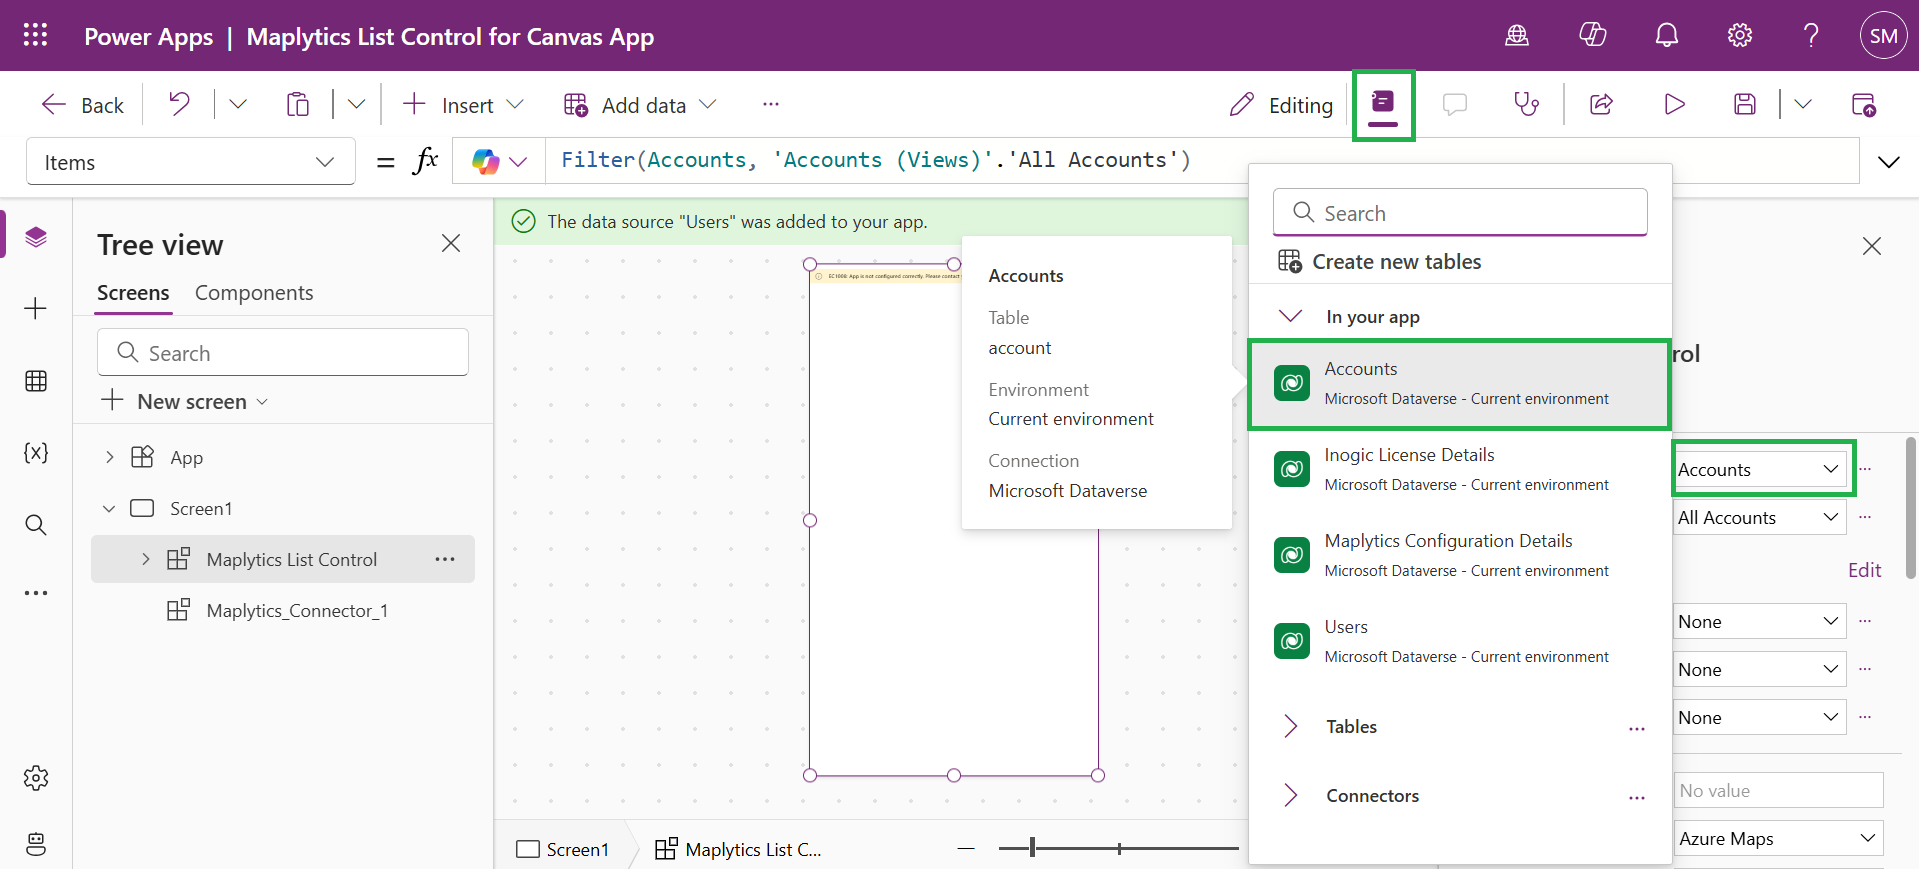Open the notifications bell
The width and height of the screenshot is (1919, 869).
click(x=1666, y=36)
